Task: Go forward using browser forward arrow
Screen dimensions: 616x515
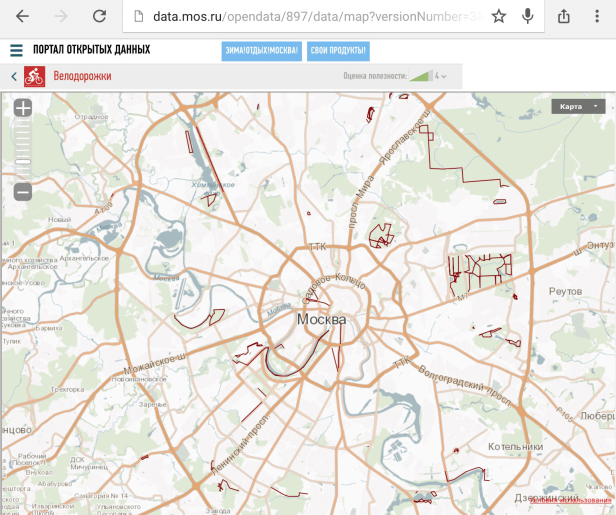Action: click(x=61, y=16)
